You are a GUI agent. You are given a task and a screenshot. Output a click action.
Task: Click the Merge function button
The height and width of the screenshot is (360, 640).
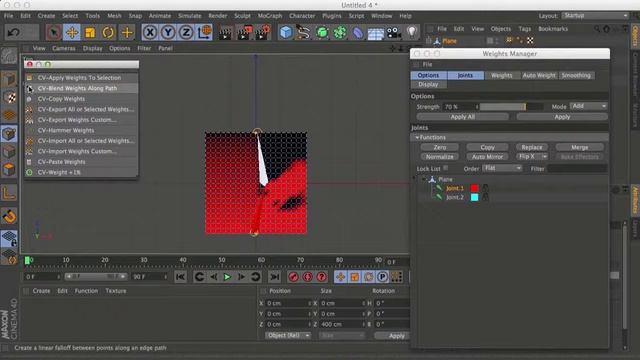[x=580, y=147]
